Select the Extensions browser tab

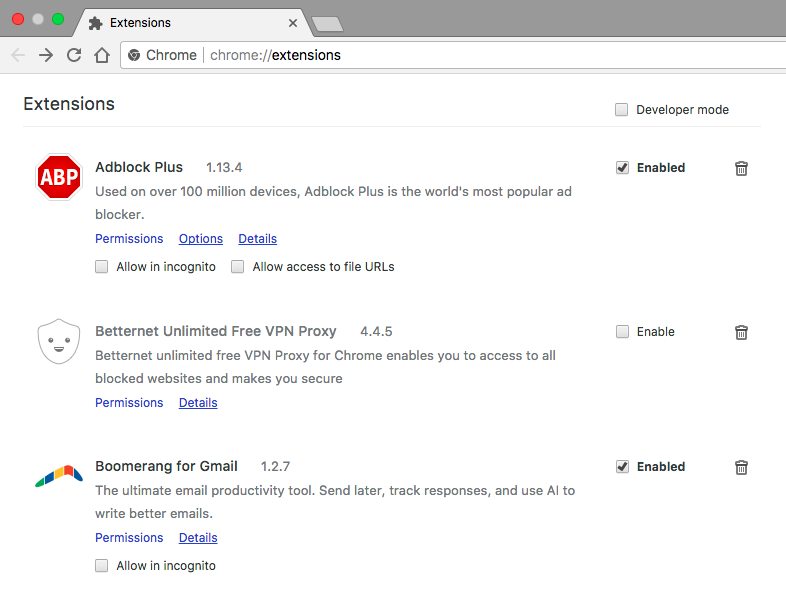[193, 23]
